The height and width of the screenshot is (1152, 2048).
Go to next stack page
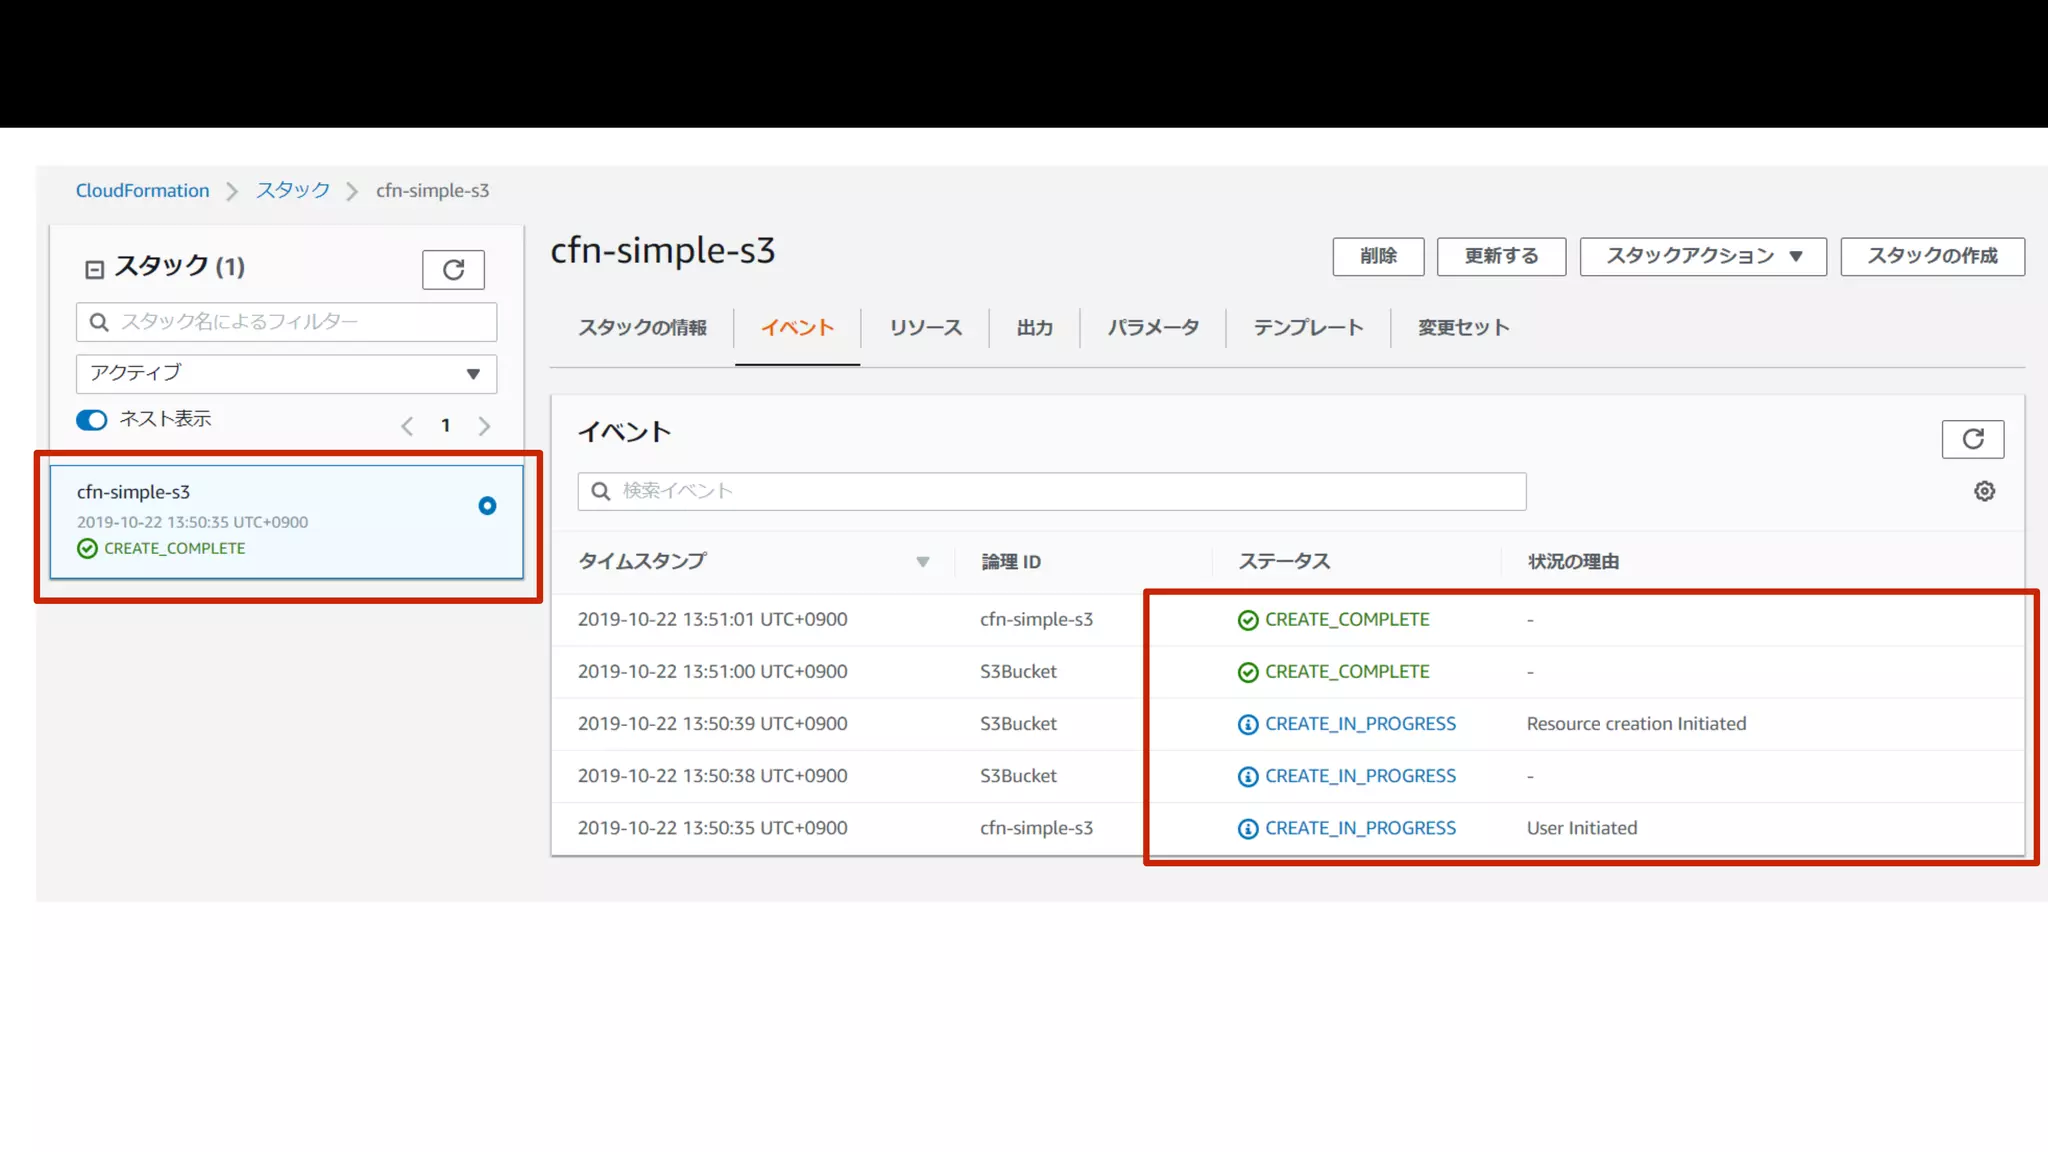coord(484,426)
